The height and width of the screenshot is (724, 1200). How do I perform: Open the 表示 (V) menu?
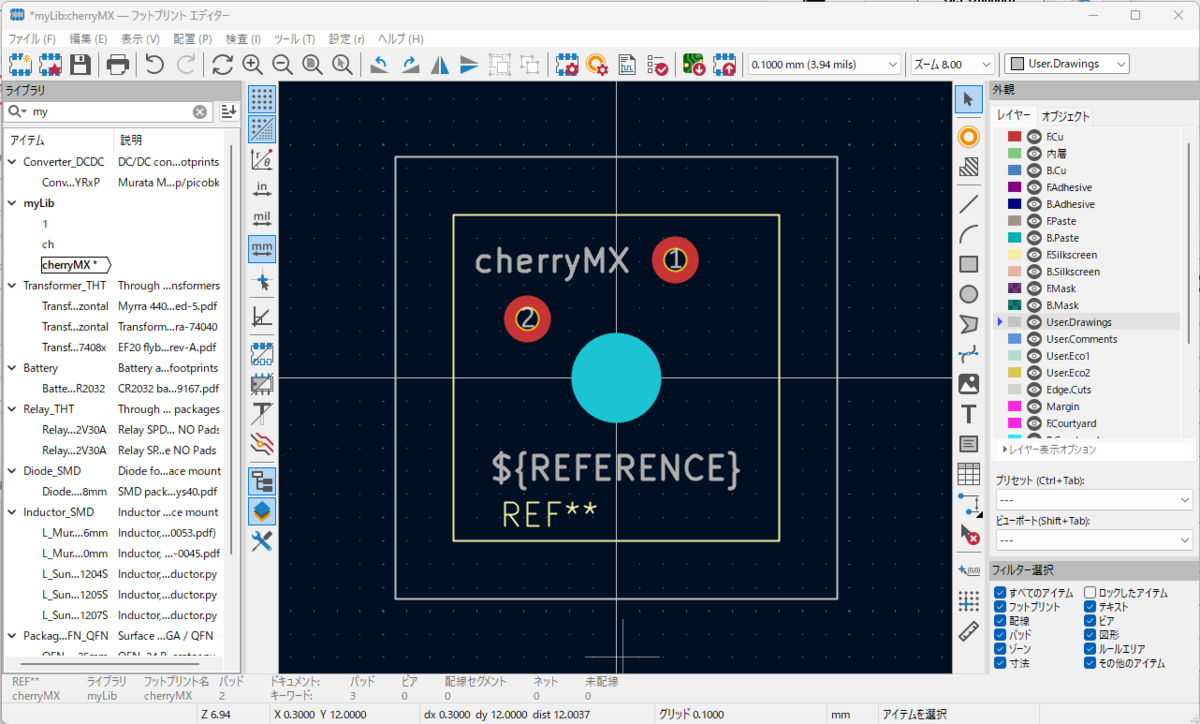click(140, 39)
